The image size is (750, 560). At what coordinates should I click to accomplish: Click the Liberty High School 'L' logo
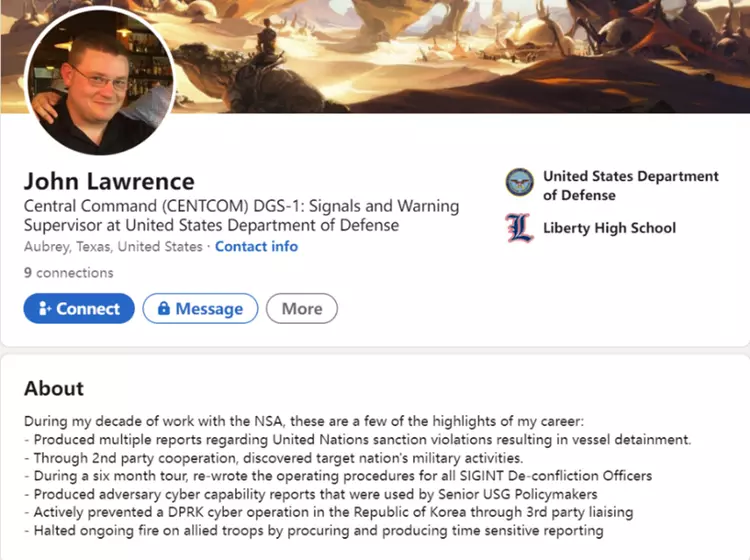pos(520,228)
